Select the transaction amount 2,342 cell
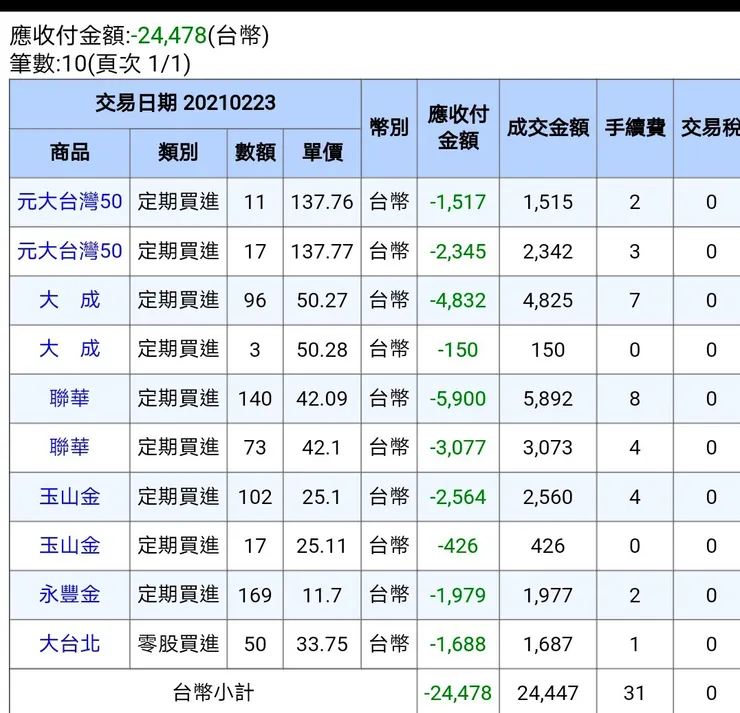Image resolution: width=740 pixels, height=713 pixels. tap(548, 252)
